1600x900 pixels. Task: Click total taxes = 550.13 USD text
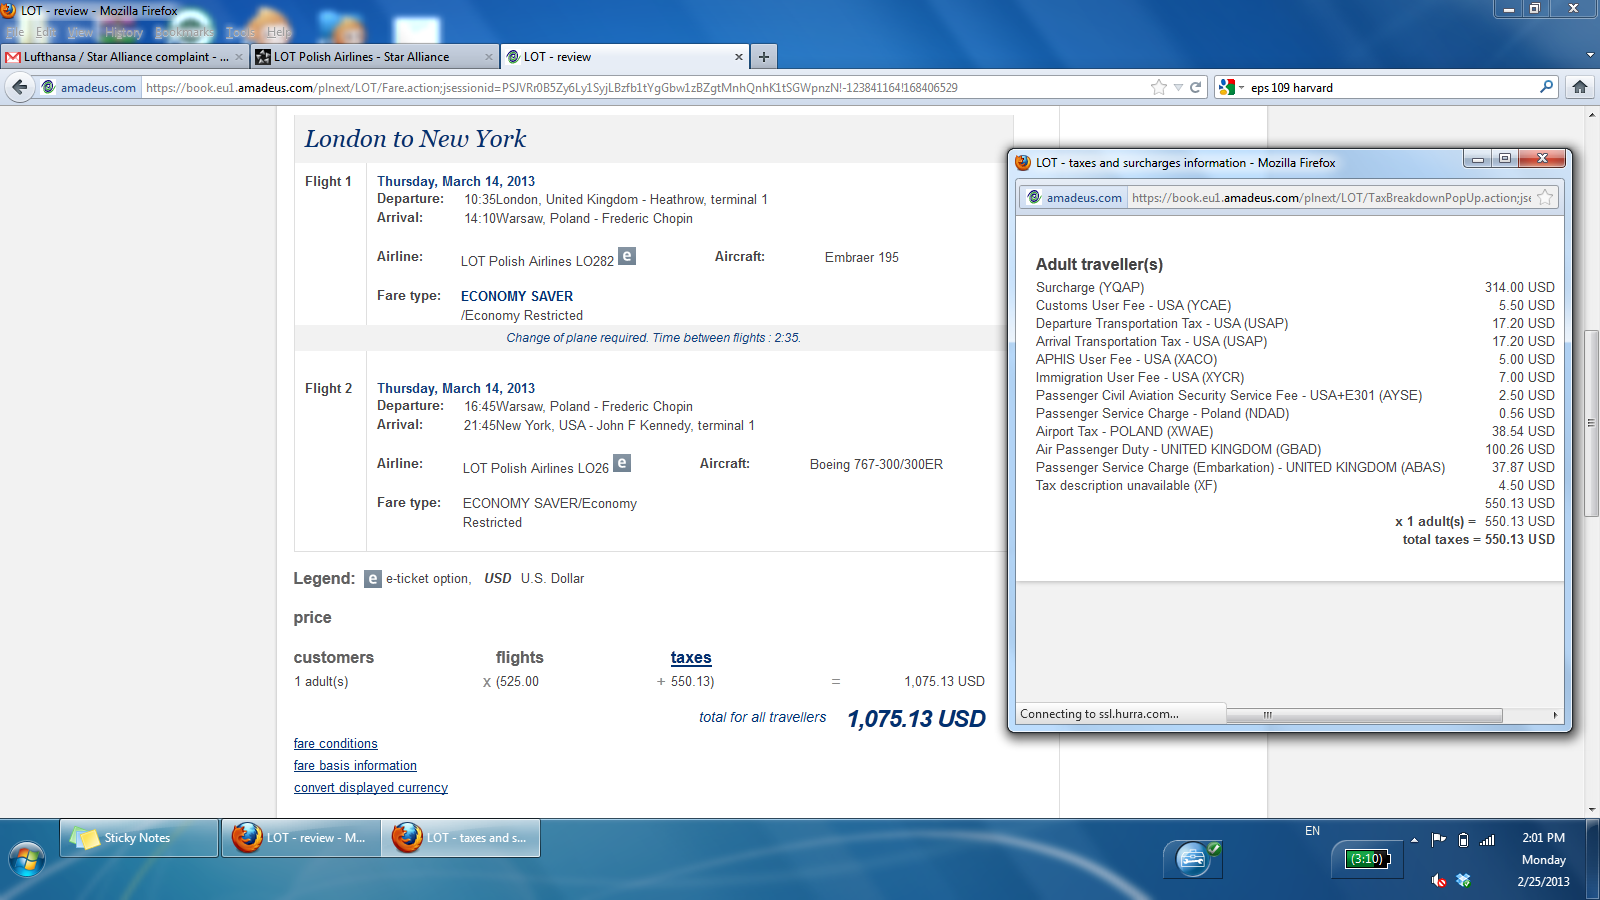click(x=1478, y=539)
